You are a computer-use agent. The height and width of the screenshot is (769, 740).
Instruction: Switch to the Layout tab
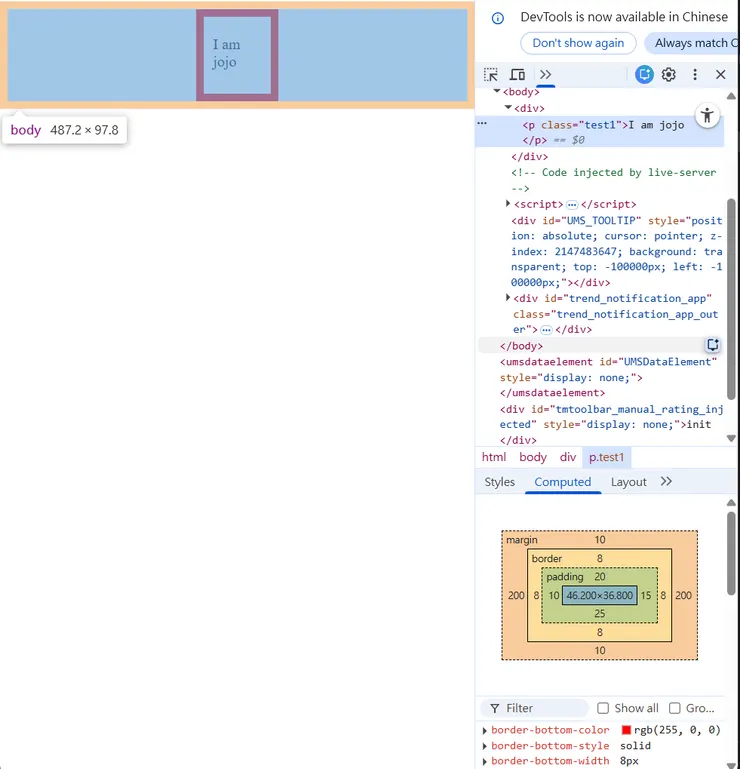628,482
